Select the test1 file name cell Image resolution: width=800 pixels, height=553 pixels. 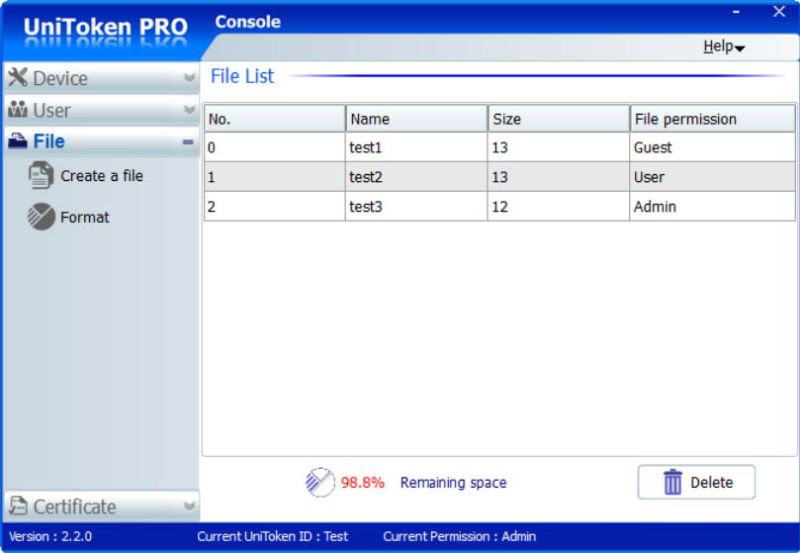tap(416, 147)
